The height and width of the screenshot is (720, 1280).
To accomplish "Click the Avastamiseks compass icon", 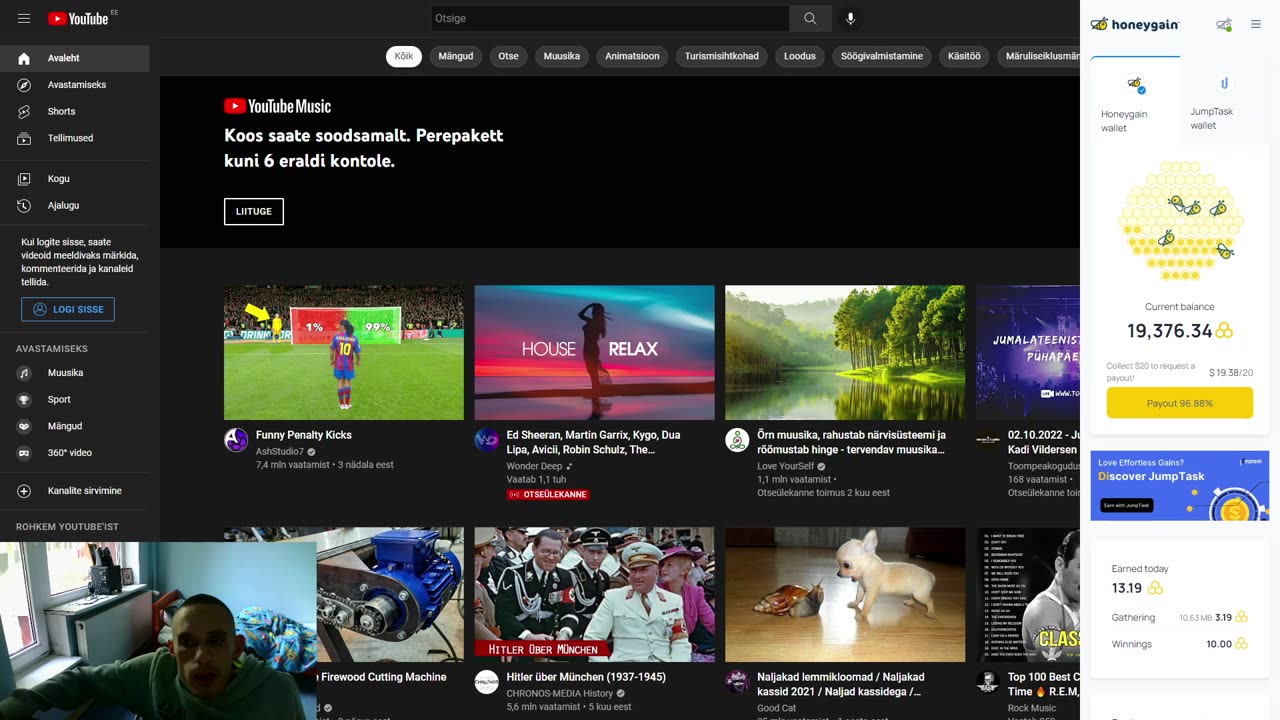I will [24, 85].
